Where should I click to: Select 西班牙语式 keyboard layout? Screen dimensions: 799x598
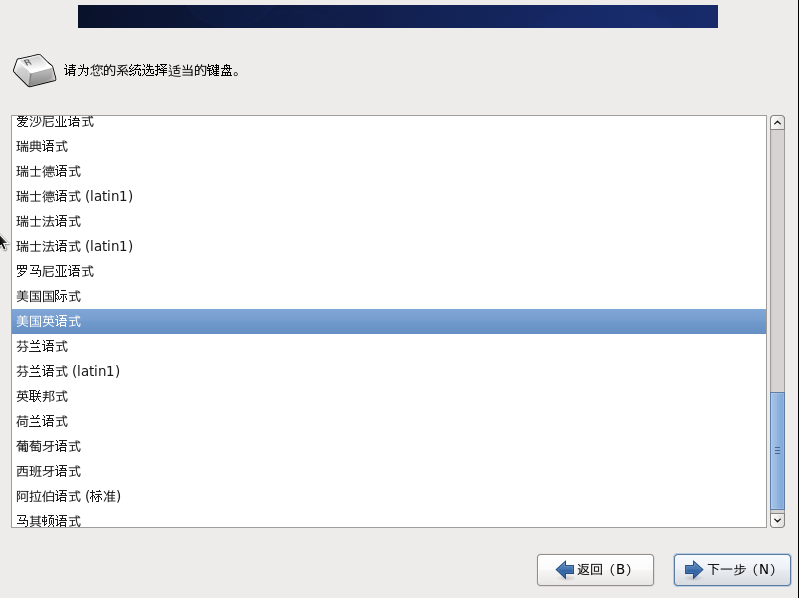(x=389, y=471)
